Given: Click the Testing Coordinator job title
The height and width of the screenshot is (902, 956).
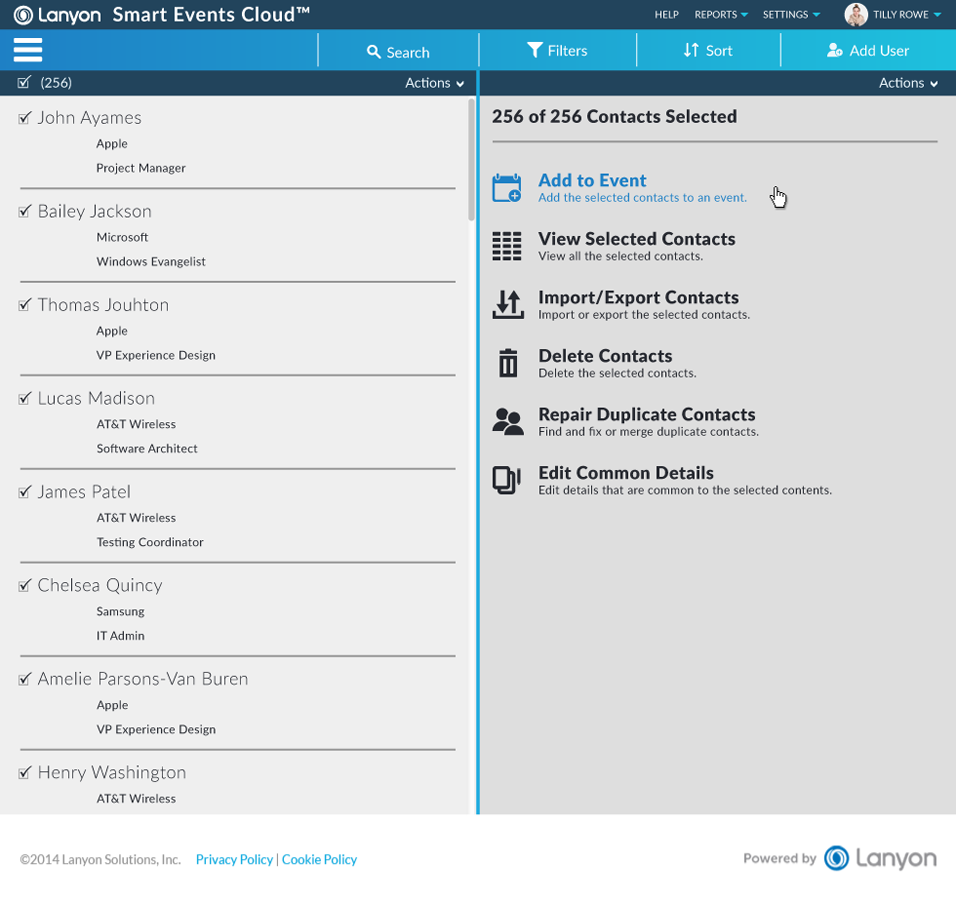Looking at the screenshot, I should pos(150,542).
